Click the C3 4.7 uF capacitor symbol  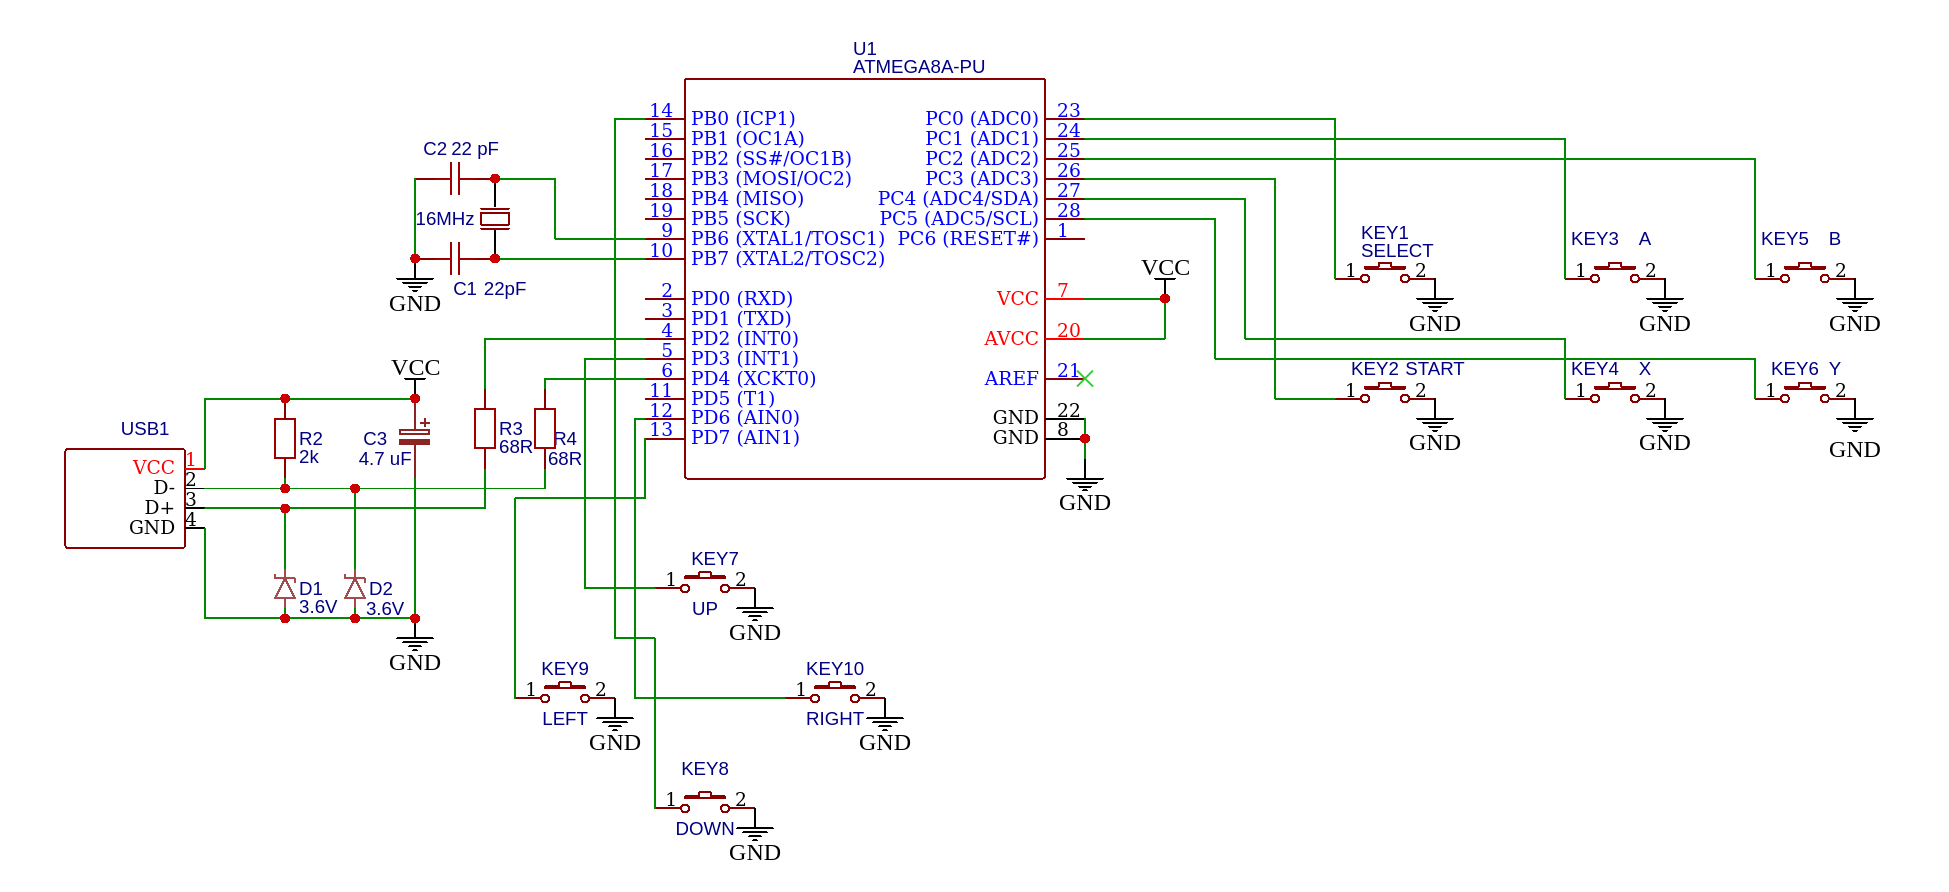coord(415,436)
